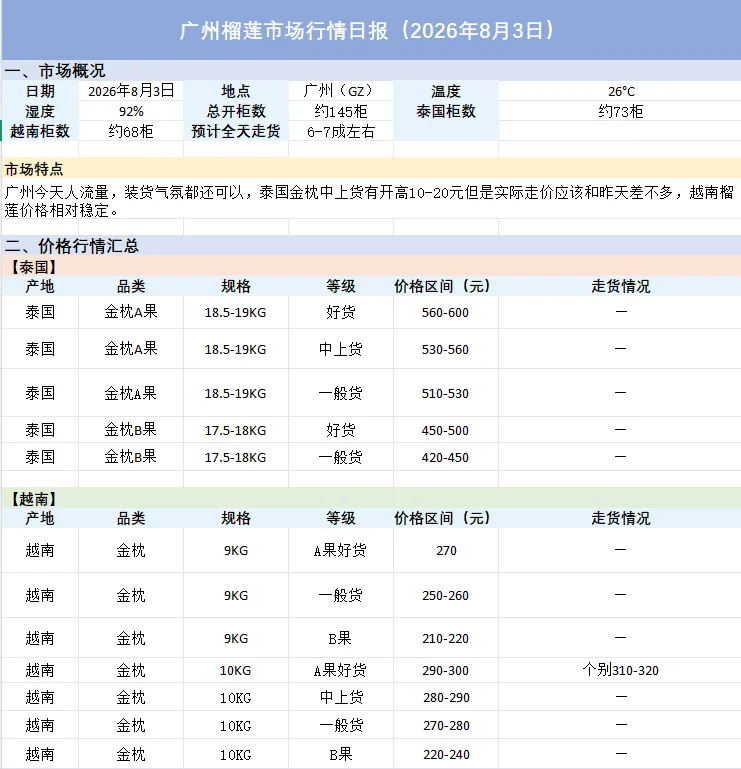Click the 约68柜 Vietnam containers cell

(131, 131)
